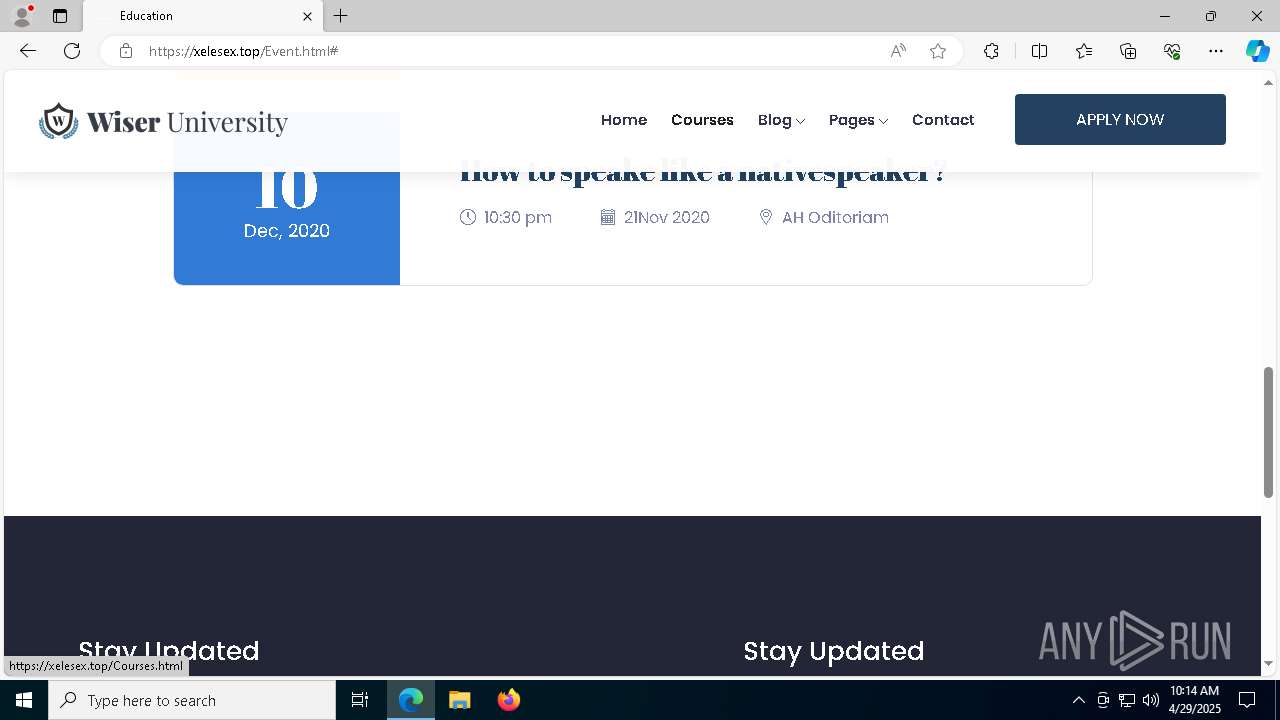Click the calendar icon beside 21Nov 2020

point(607,217)
